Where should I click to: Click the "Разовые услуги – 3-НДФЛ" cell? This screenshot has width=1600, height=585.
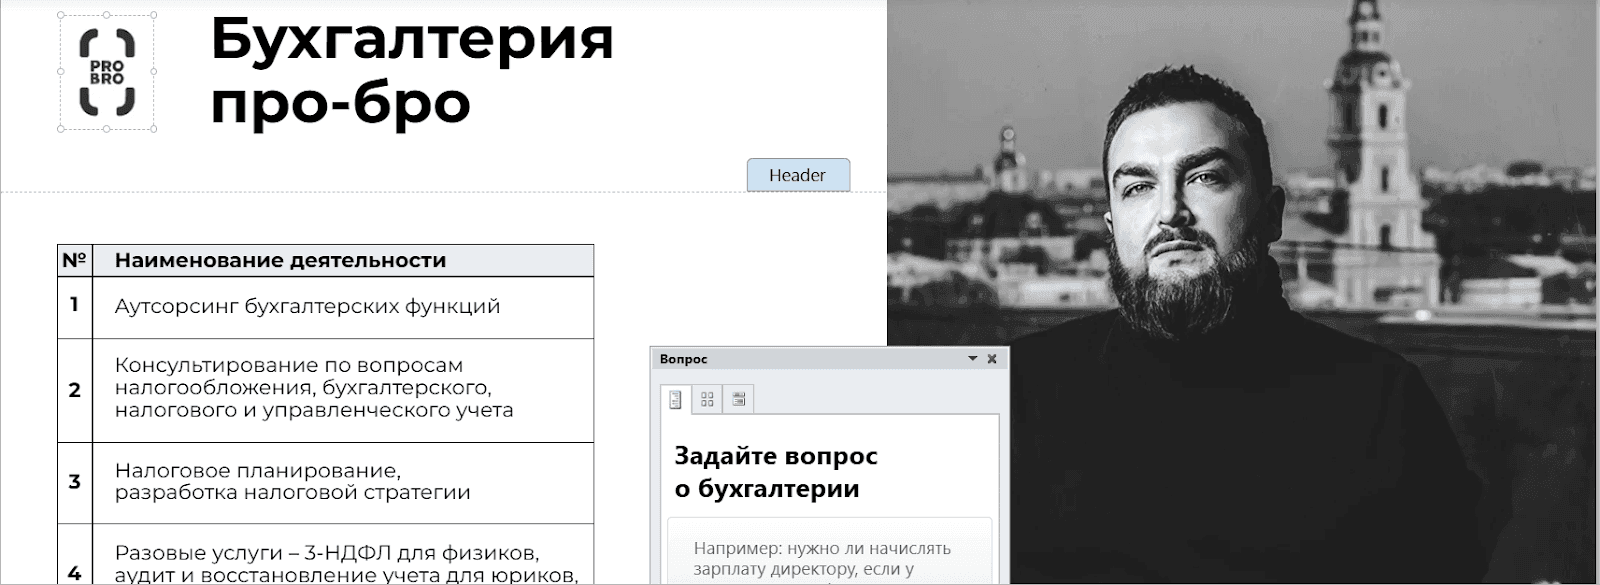(343, 555)
